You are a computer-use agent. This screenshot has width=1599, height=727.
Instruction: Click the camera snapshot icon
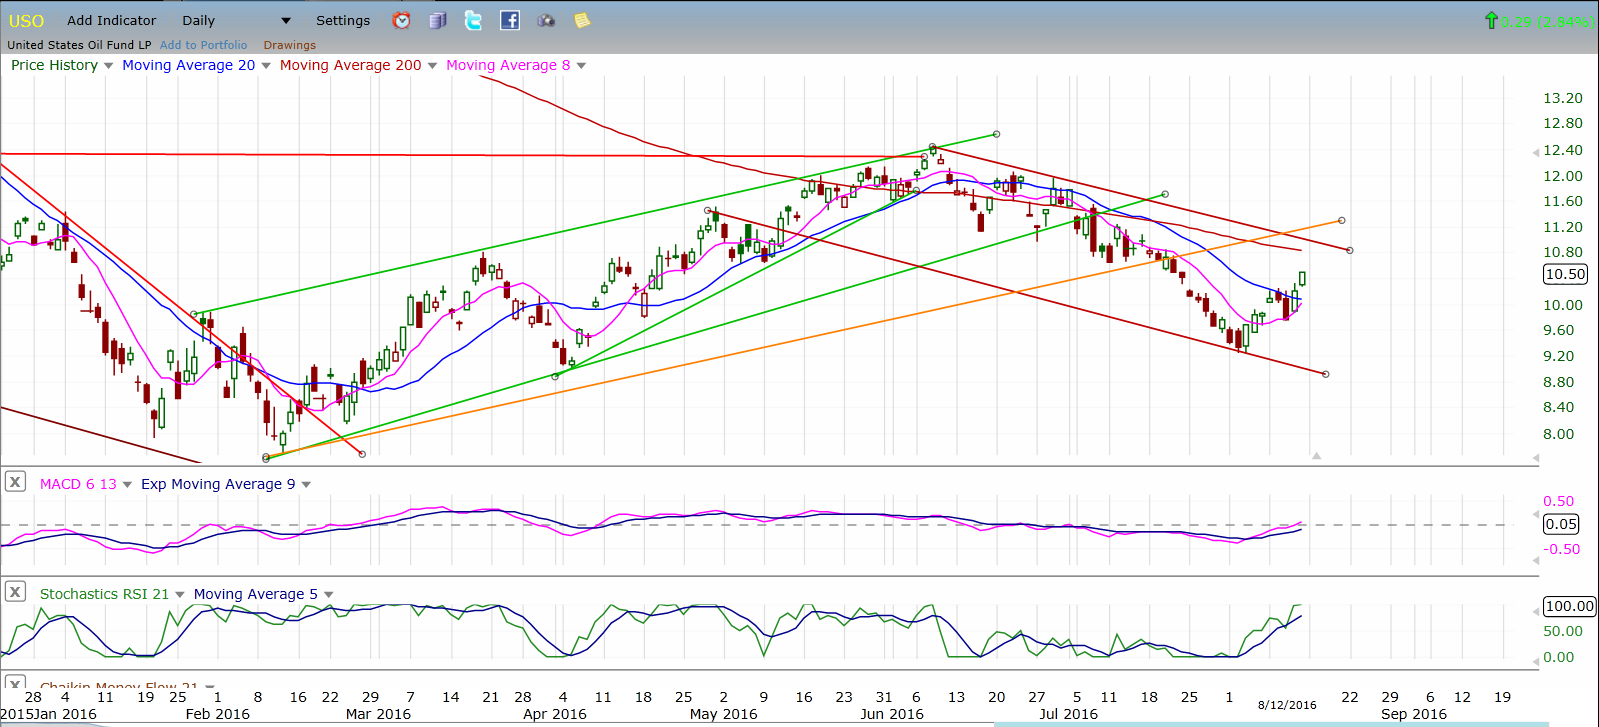click(x=545, y=20)
